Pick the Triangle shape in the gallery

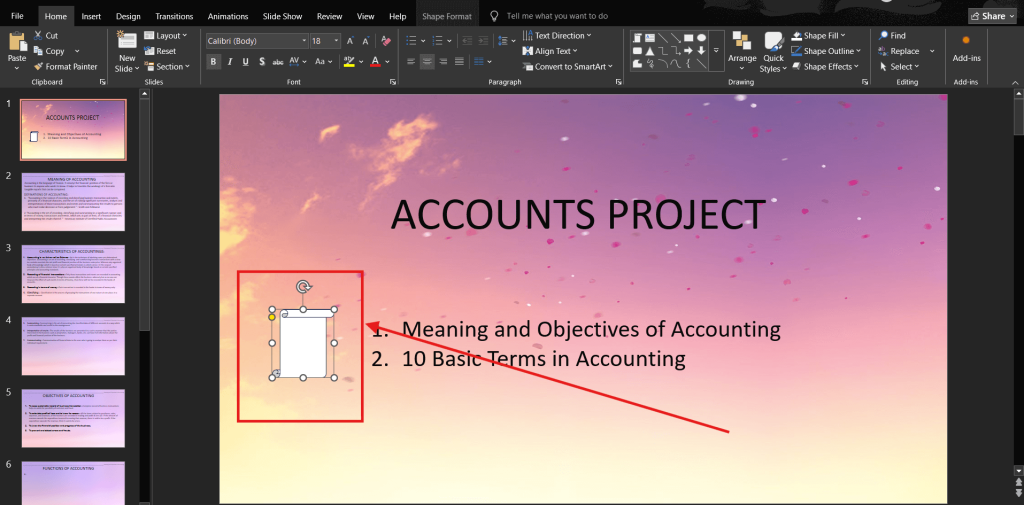[x=650, y=51]
